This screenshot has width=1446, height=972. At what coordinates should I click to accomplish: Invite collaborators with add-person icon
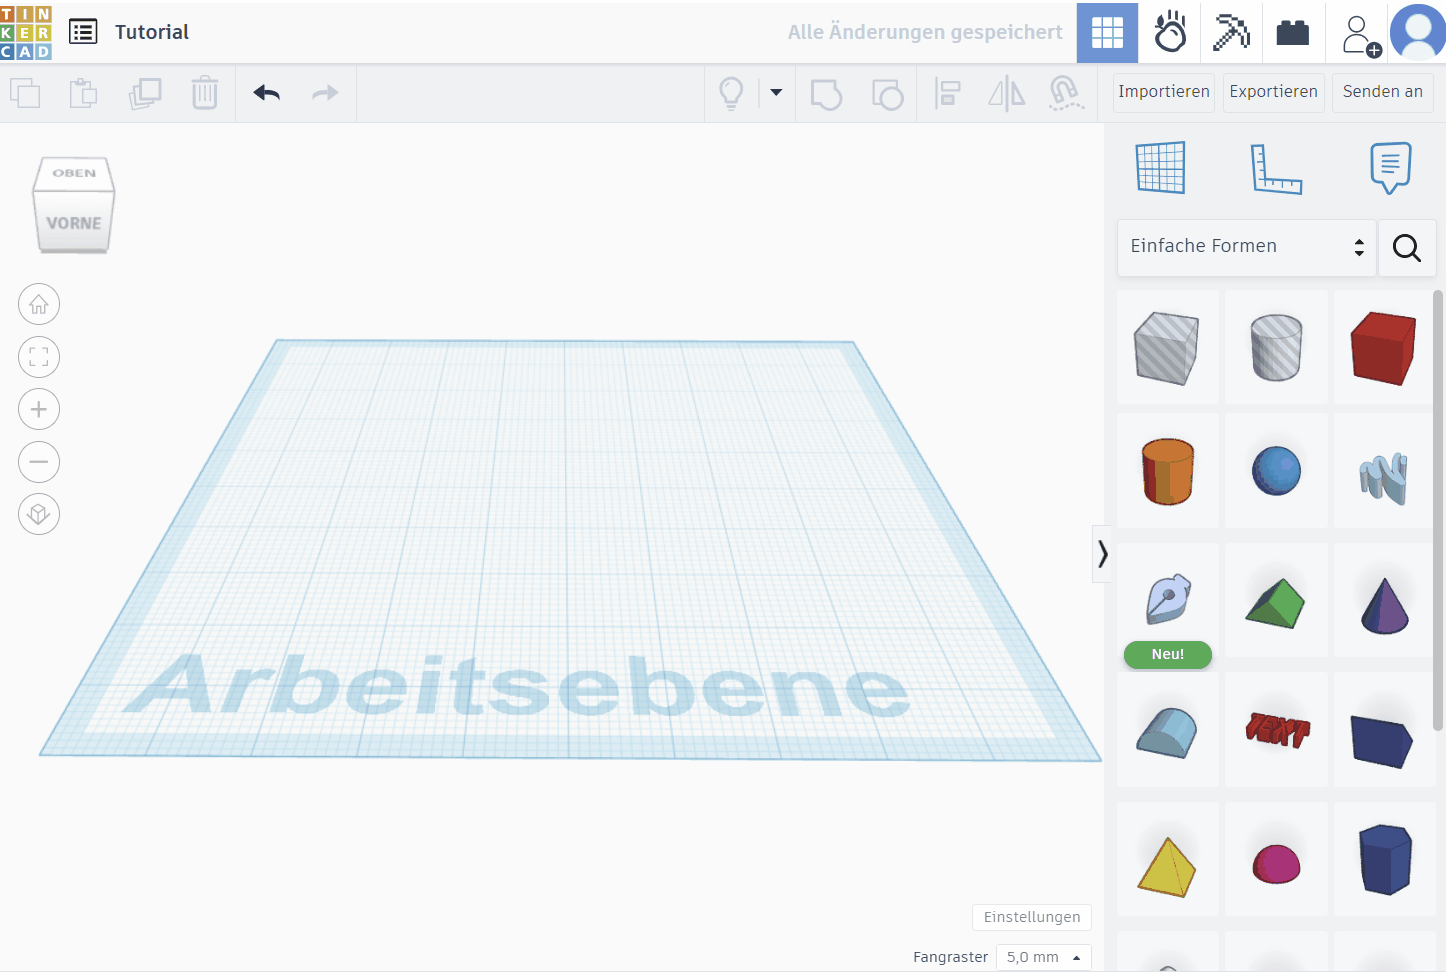(1359, 34)
